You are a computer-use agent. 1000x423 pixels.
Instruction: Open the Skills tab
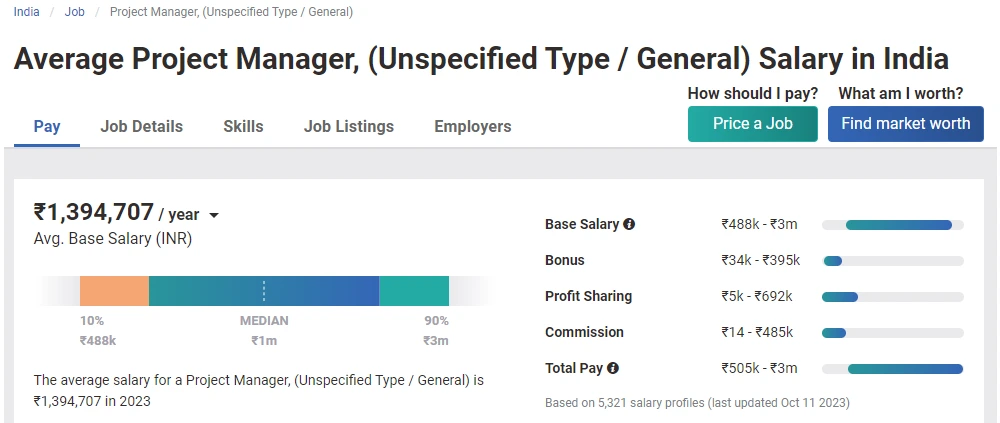click(x=243, y=126)
